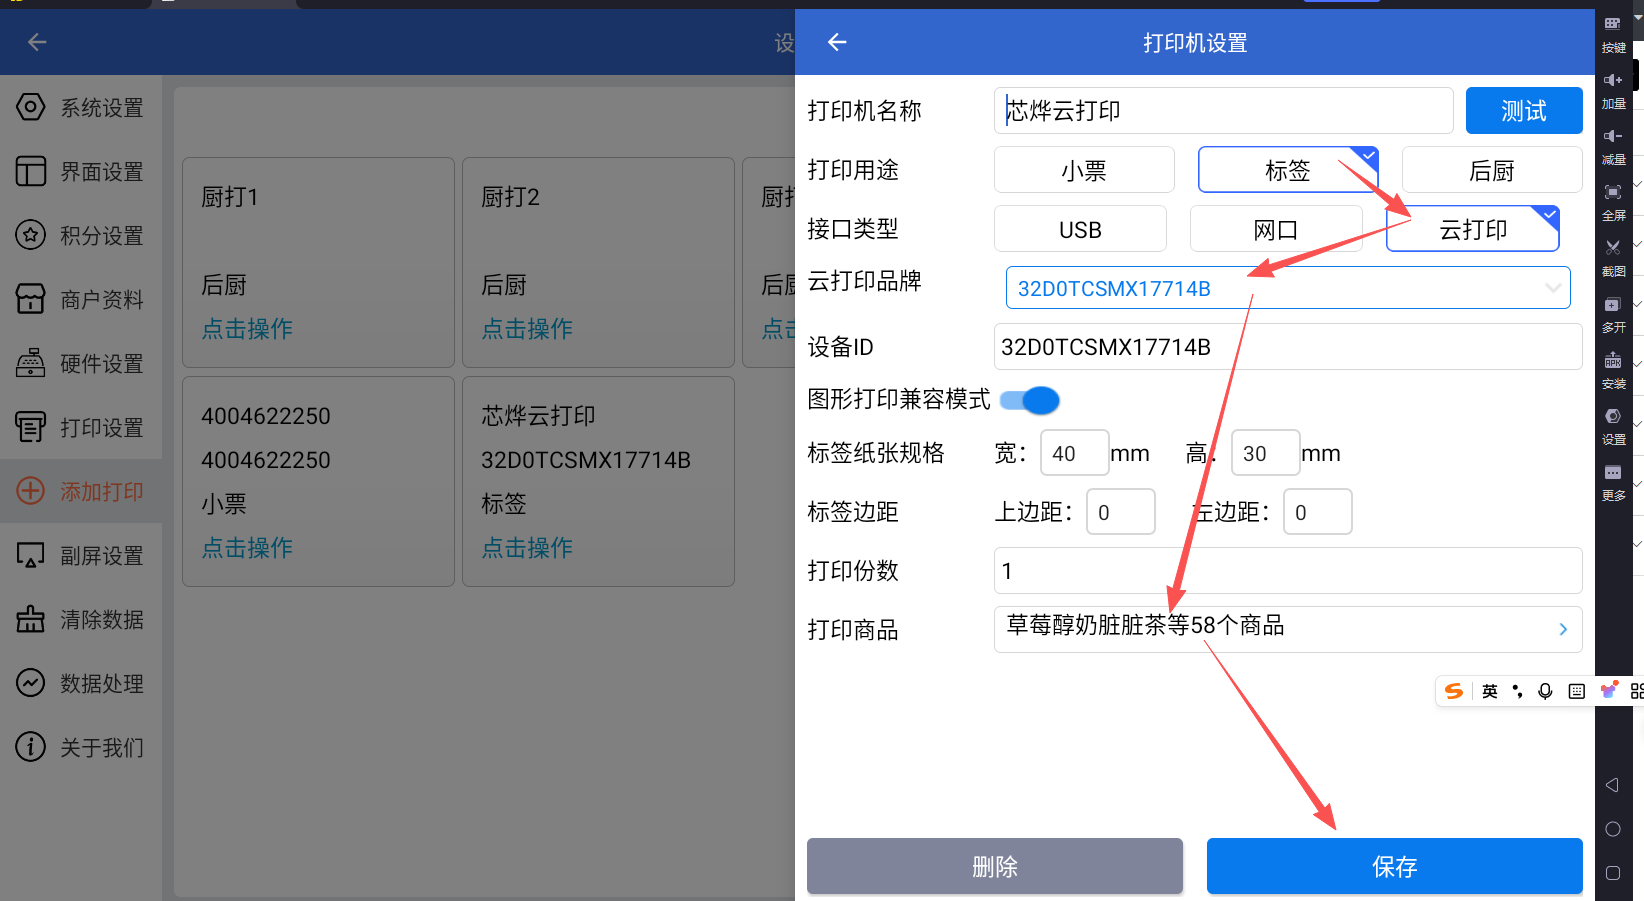
Task: Open the 副屏设置 menu item
Action: pos(101,556)
